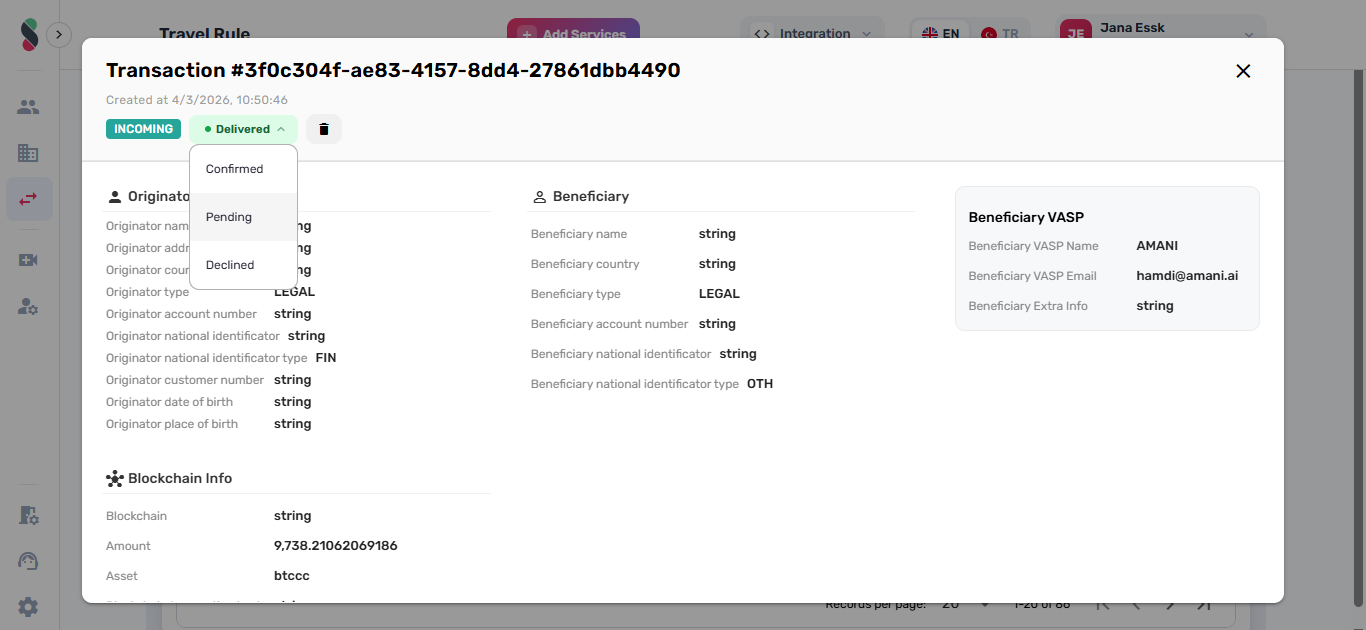This screenshot has width=1366, height=630.
Task: Click Amount value 9,738.21062069186
Action: (336, 546)
